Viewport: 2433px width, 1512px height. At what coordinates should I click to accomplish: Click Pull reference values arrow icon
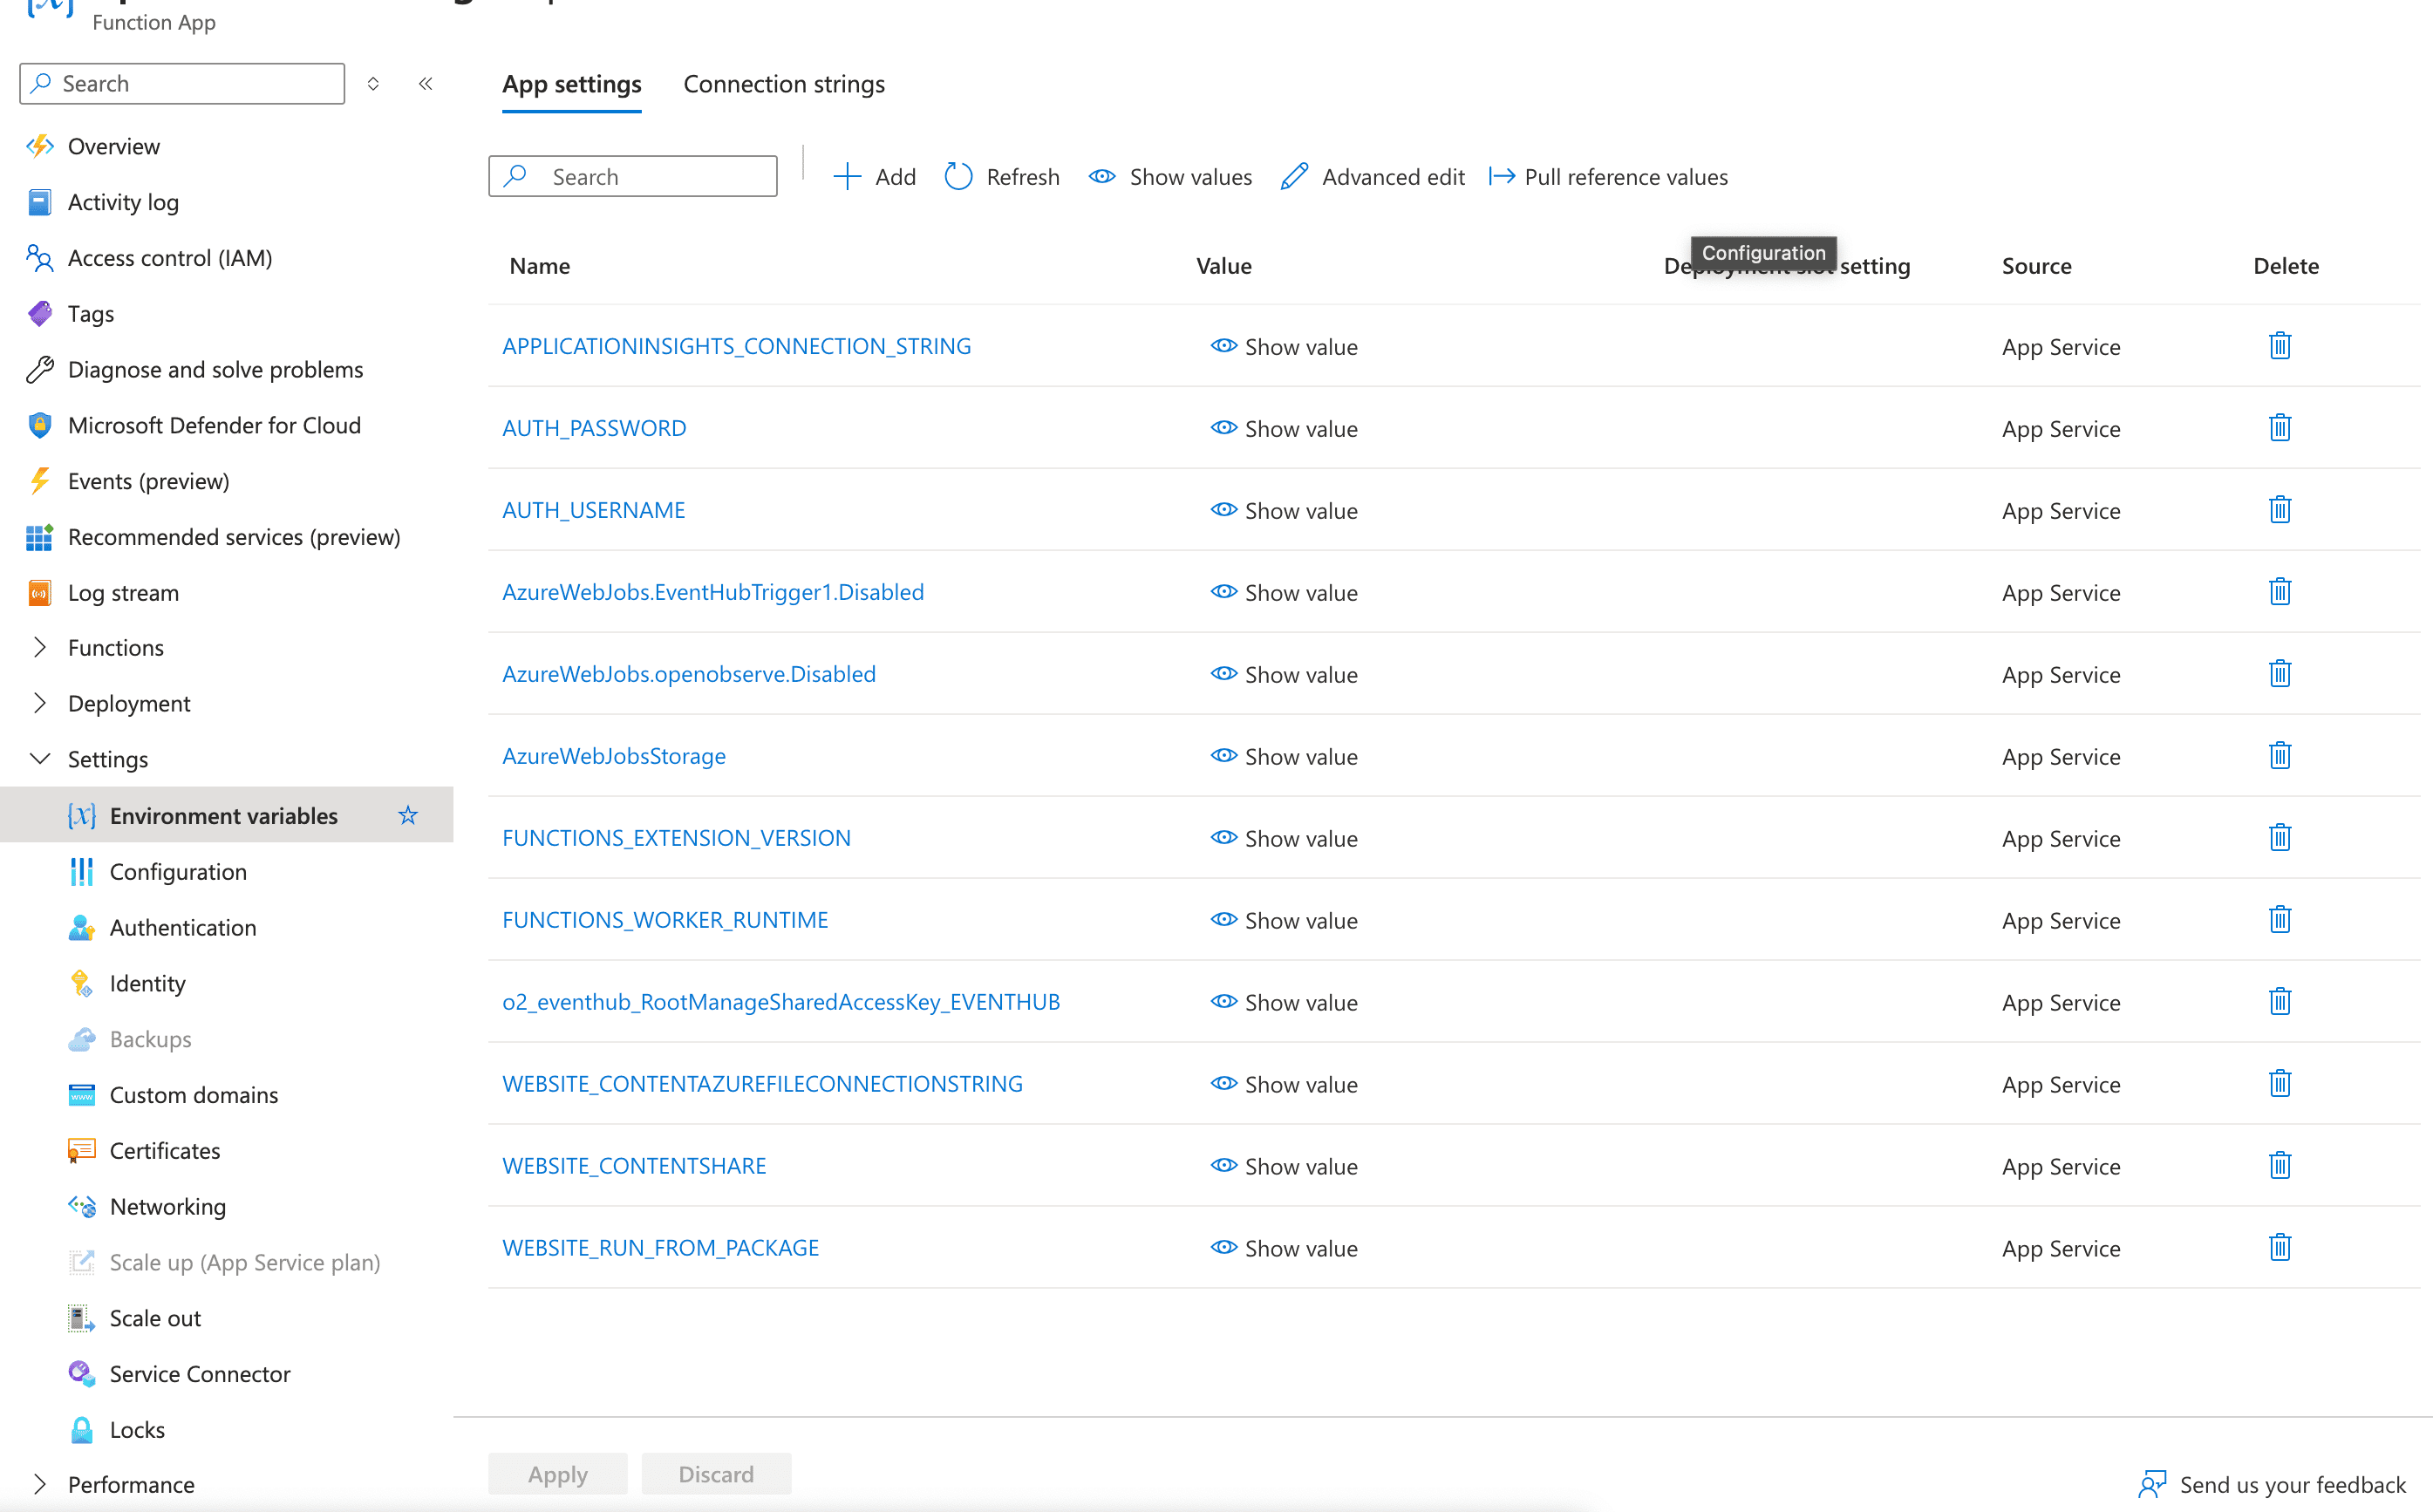pos(1501,177)
